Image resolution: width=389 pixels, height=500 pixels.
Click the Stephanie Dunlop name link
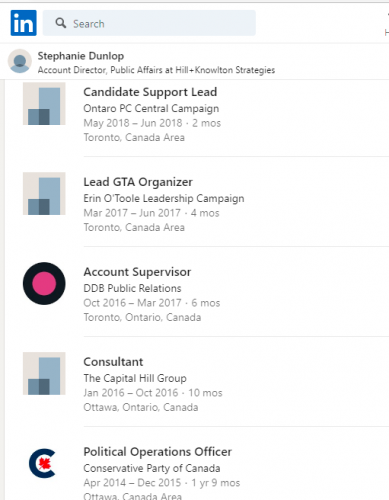click(x=81, y=56)
